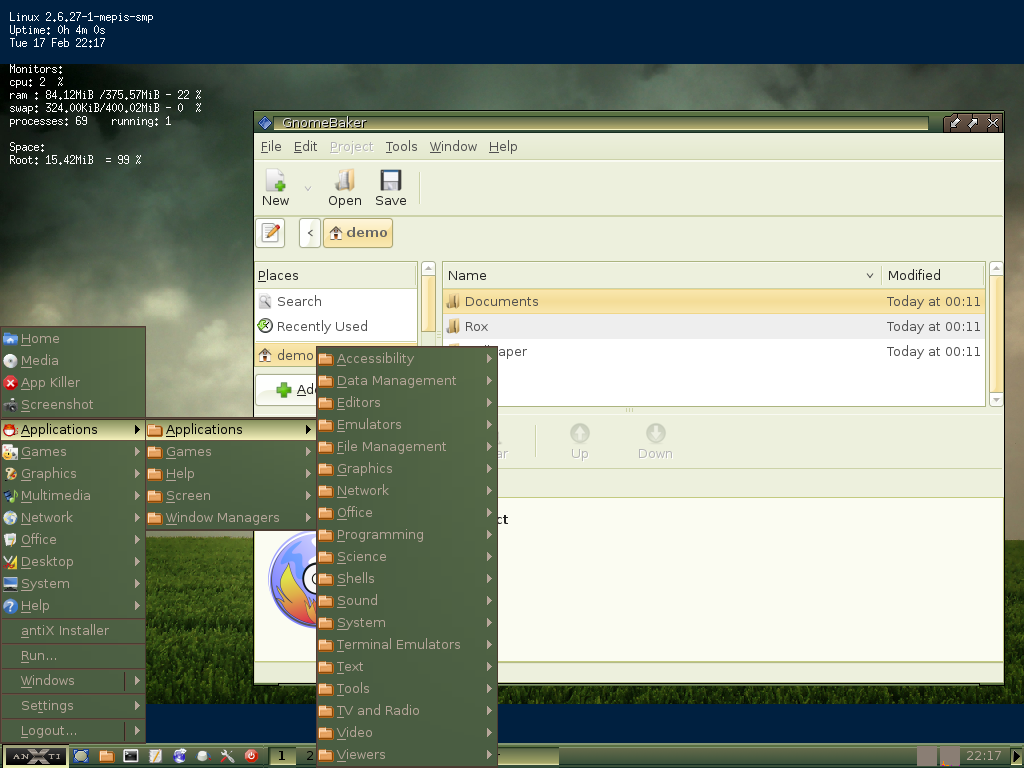The height and width of the screenshot is (768, 1024).
Task: Click the red X App Killer icon
Action: tap(10, 383)
